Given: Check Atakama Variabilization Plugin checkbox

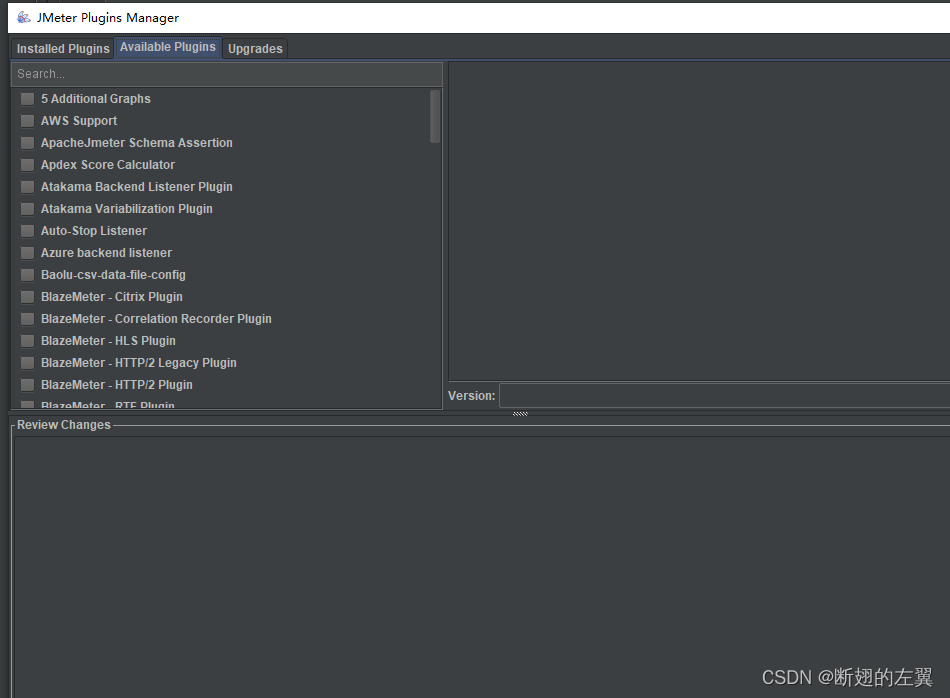Looking at the screenshot, I should (x=27, y=209).
